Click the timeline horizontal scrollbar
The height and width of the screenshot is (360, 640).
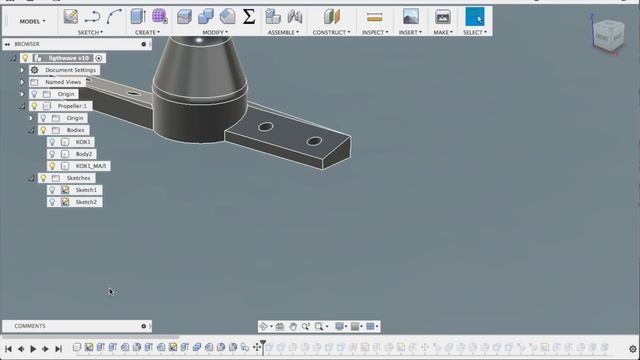tap(91, 337)
